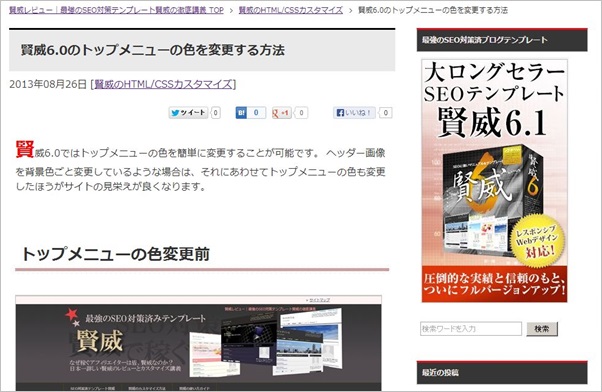
Task: Click the heading トップメニューの色変更前
Action: (x=116, y=254)
